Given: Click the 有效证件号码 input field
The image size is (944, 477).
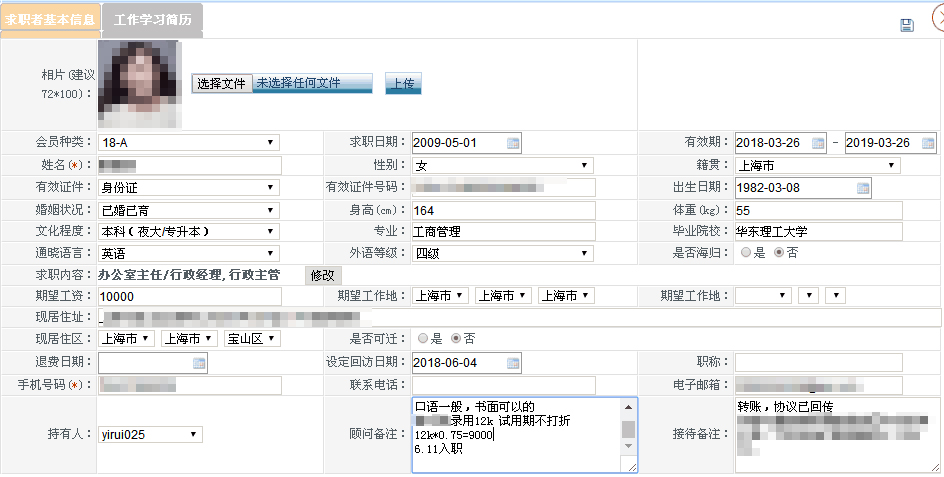Looking at the screenshot, I should 504,187.
